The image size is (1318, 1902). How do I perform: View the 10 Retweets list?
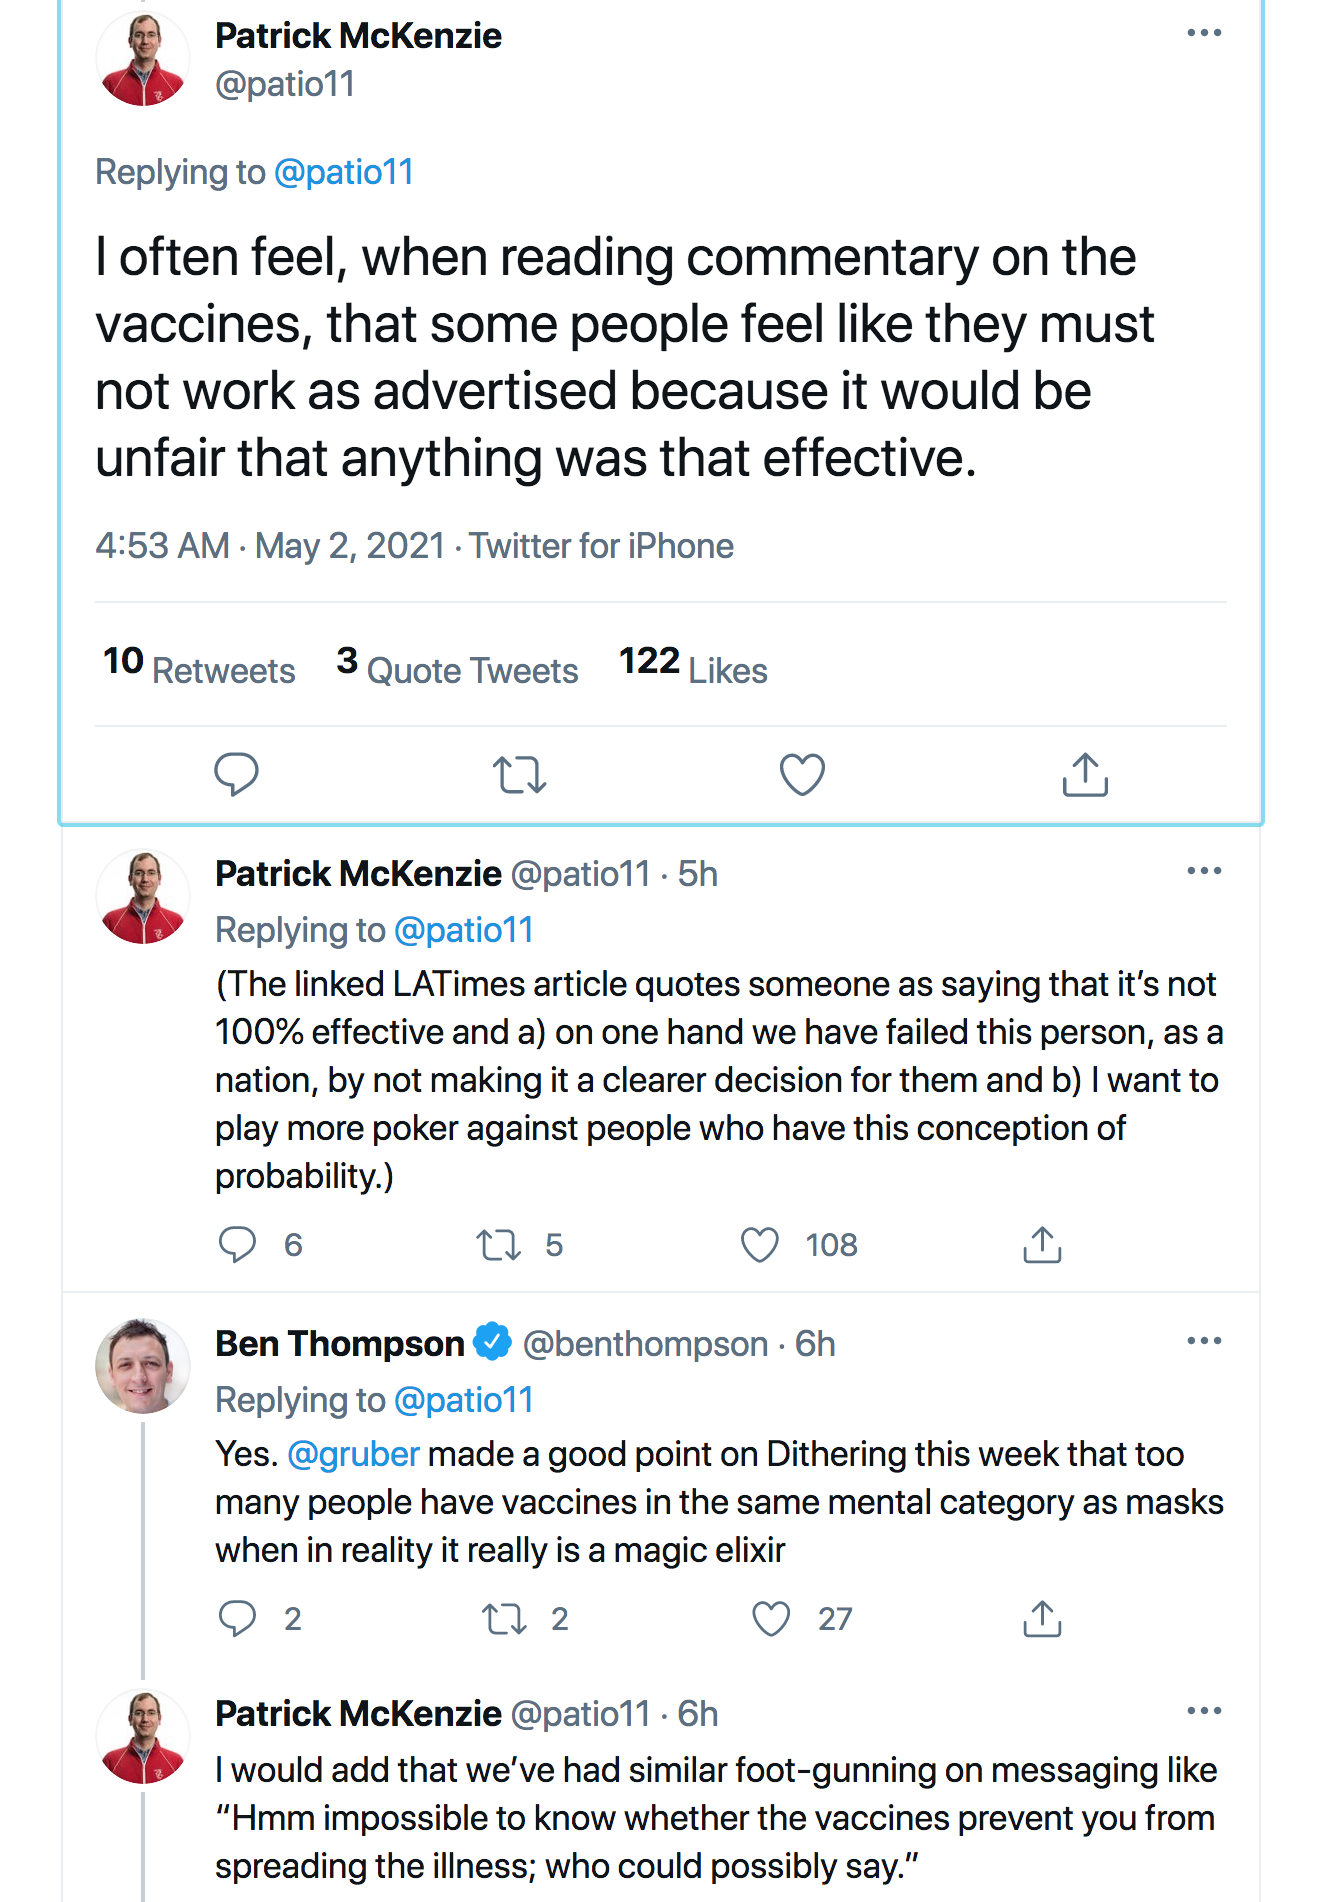[199, 667]
